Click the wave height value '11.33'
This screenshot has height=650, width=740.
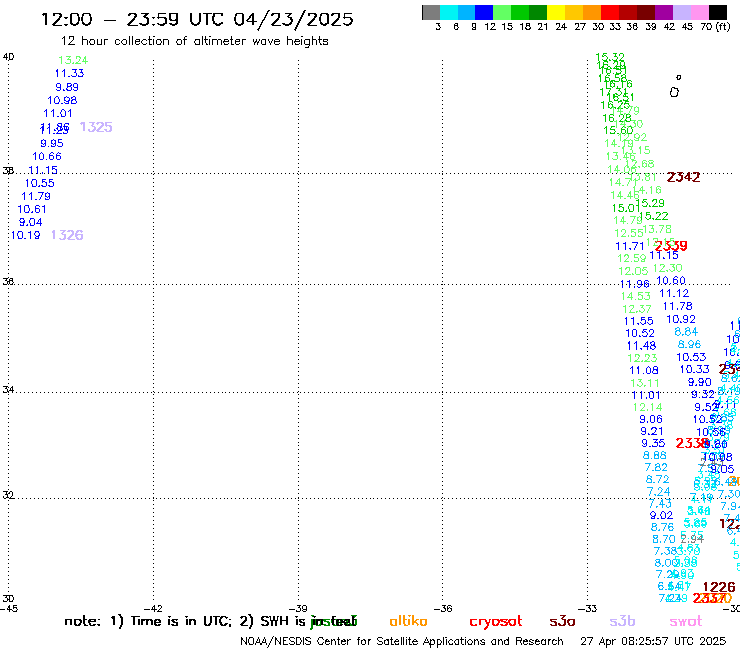[69, 73]
